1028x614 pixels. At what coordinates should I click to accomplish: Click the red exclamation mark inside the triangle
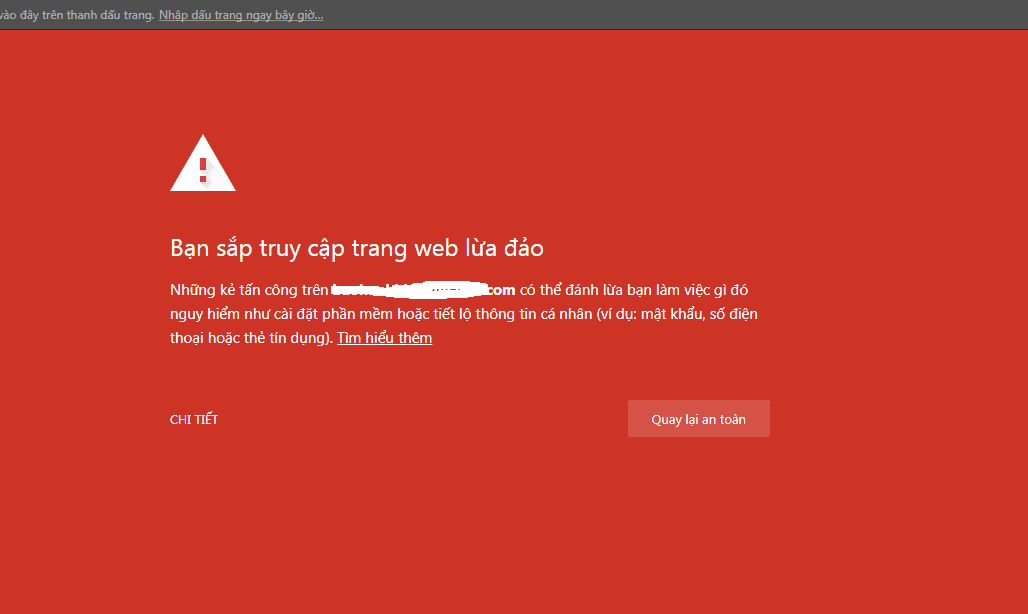tap(203, 169)
